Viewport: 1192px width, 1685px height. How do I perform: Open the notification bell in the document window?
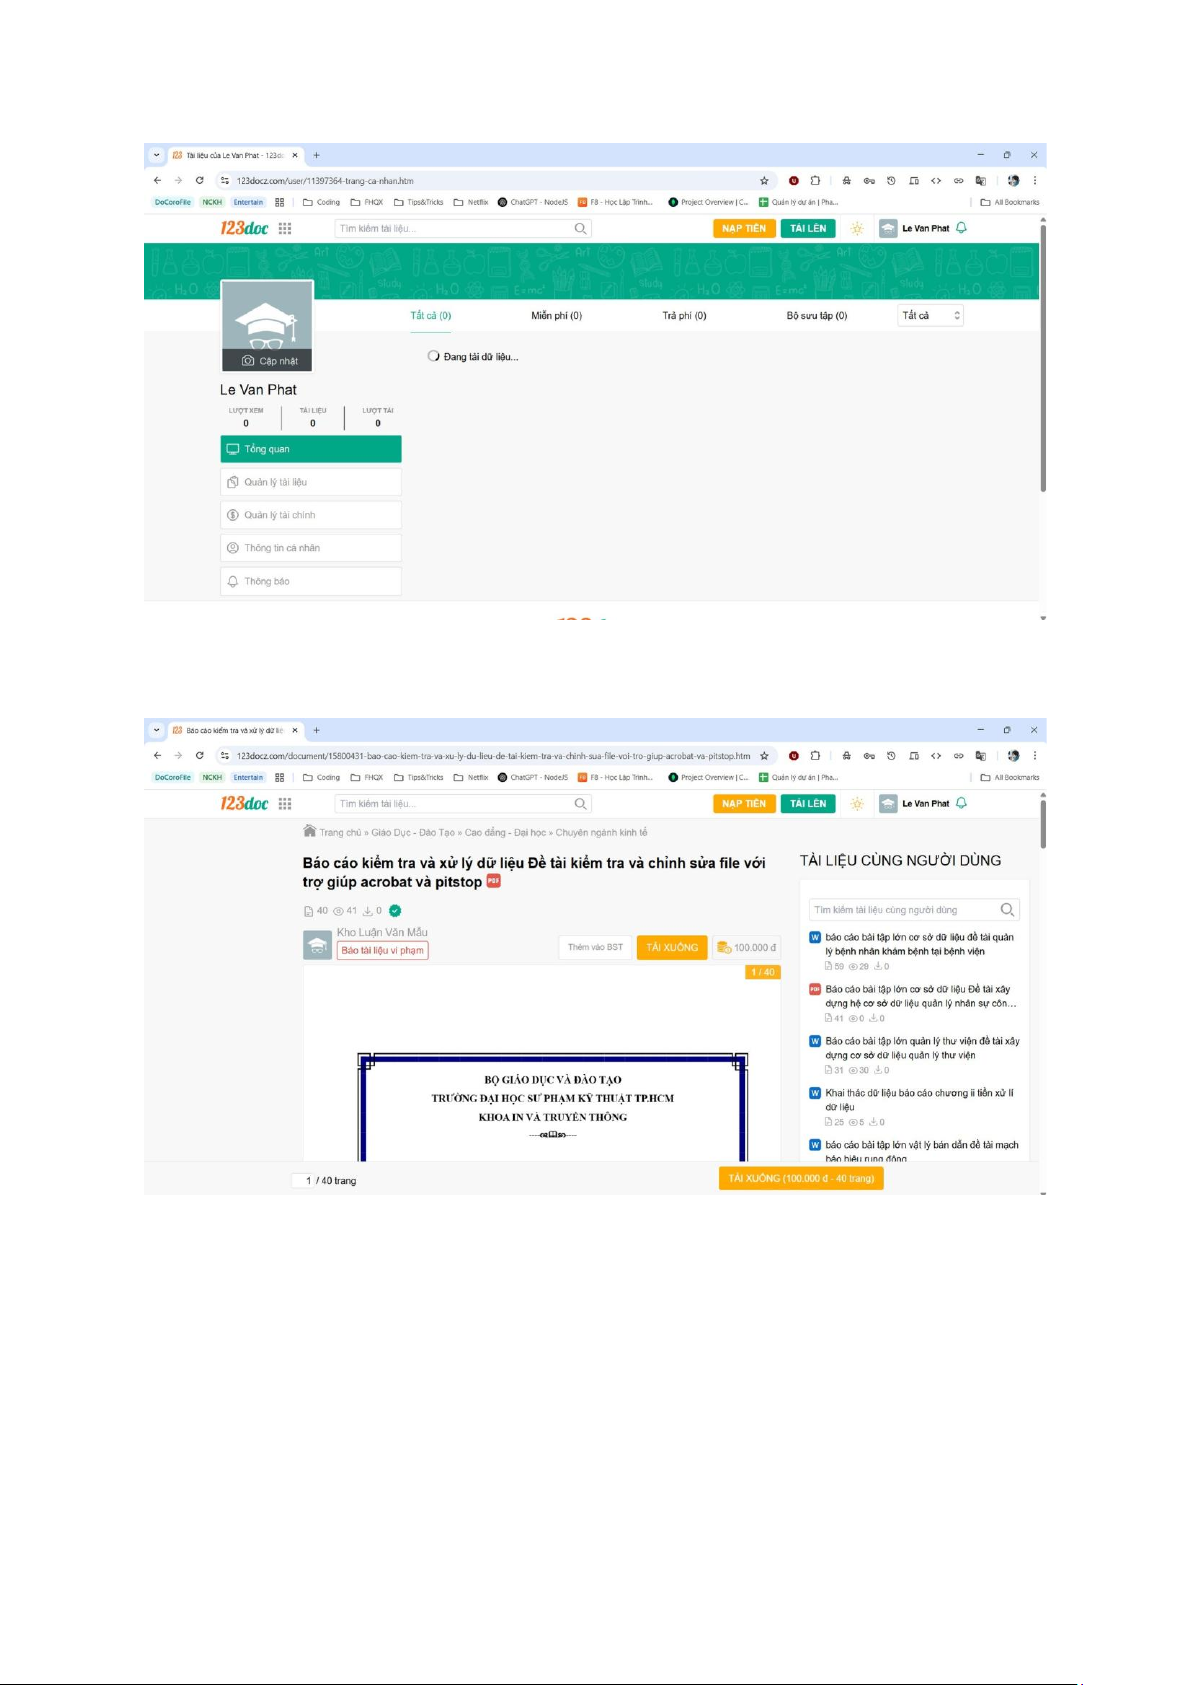click(x=961, y=803)
